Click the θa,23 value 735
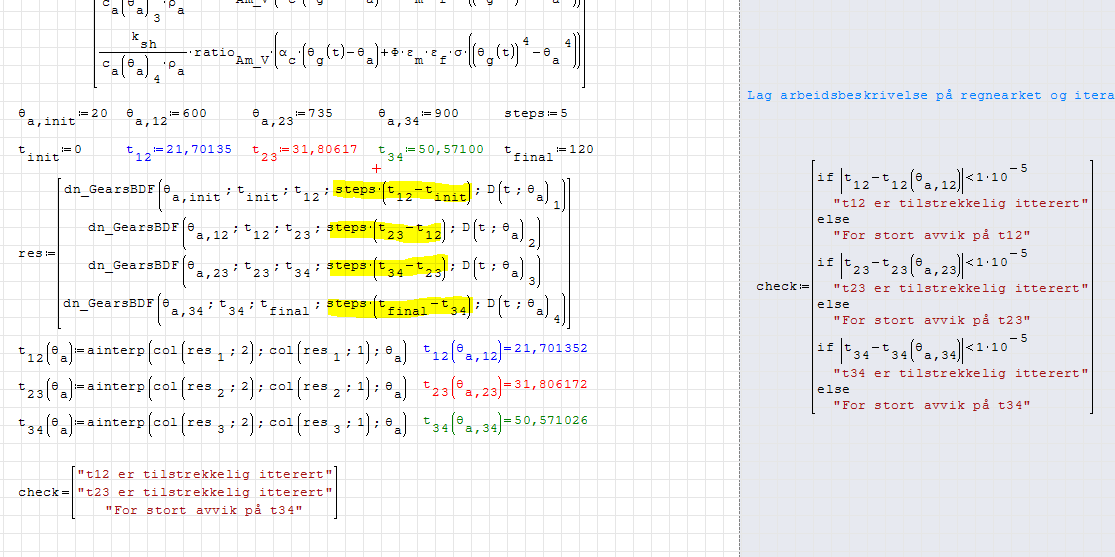The height and width of the screenshot is (557, 1115). click(321, 113)
